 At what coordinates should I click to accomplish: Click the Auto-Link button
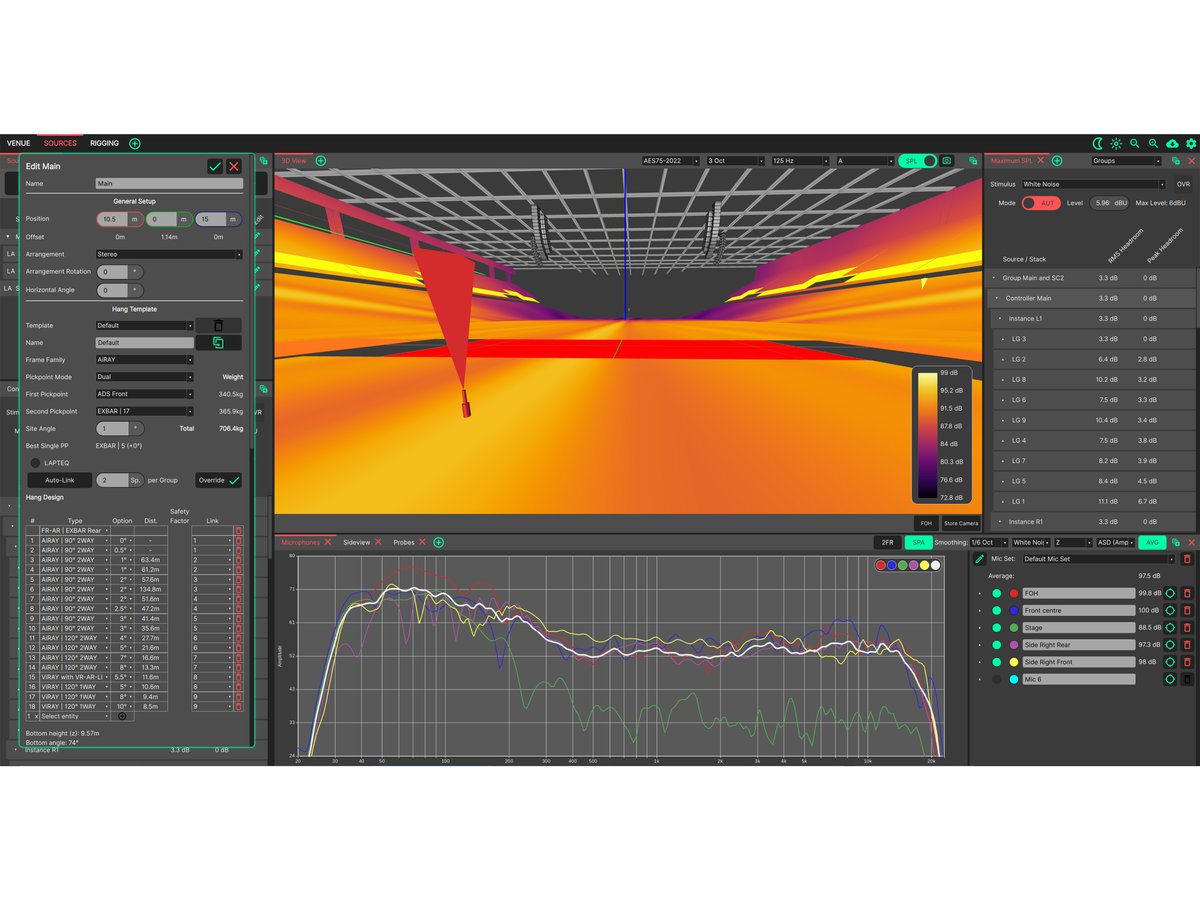point(59,480)
